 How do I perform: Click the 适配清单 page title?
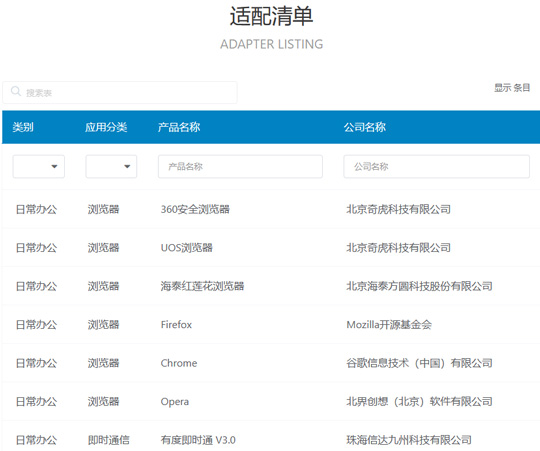[x=271, y=16]
